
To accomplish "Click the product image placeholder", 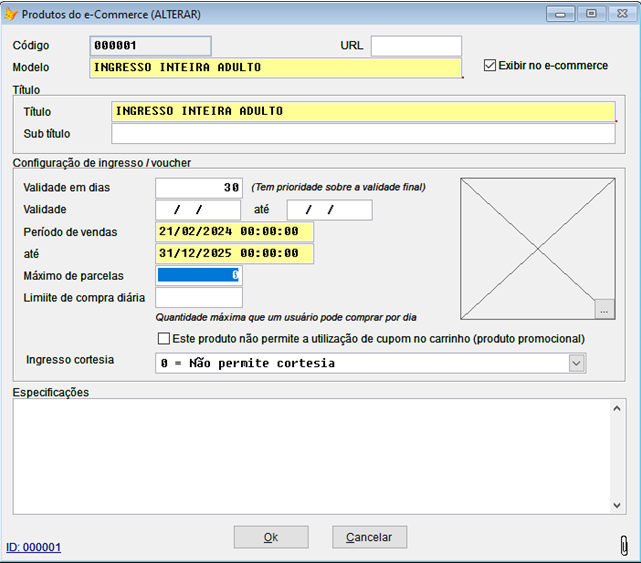I will click(x=537, y=247).
